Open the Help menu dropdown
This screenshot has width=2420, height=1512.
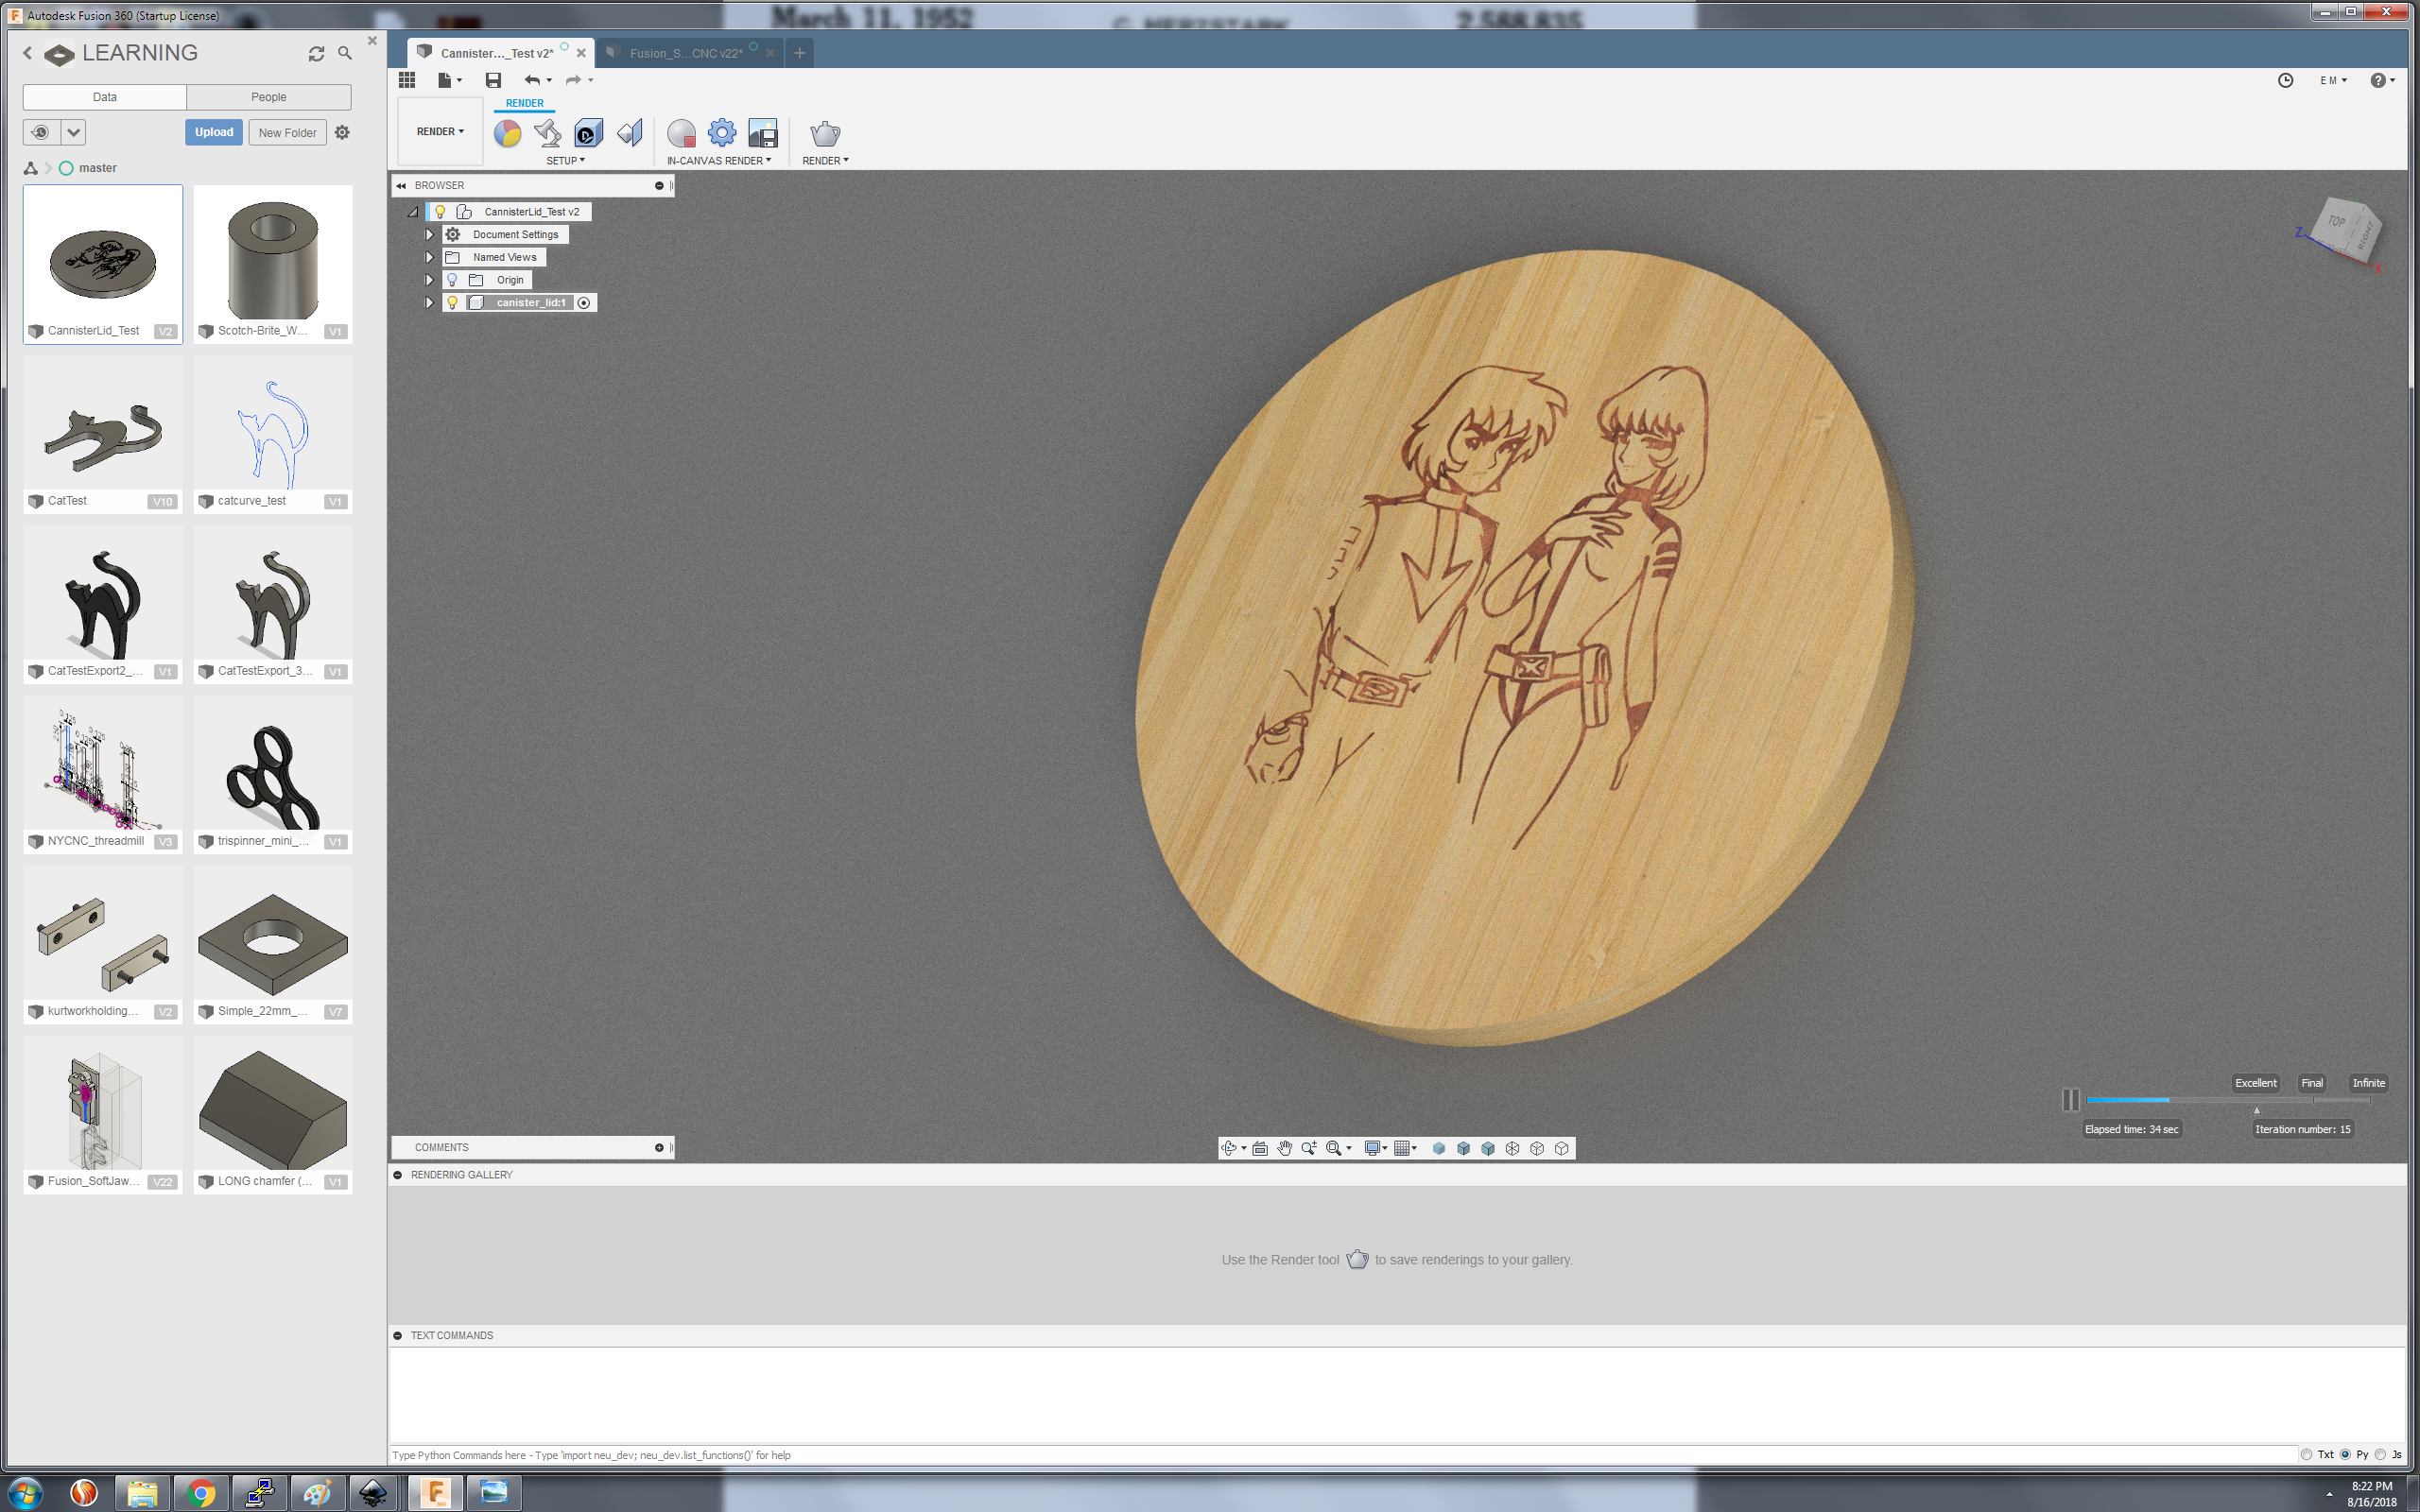pyautogui.click(x=2382, y=80)
